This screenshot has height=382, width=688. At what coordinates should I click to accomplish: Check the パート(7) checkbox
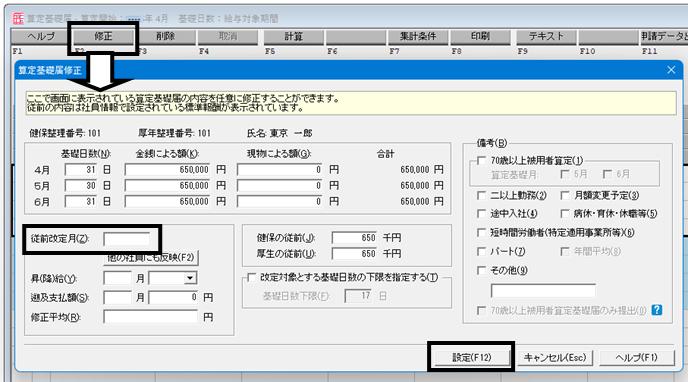pyautogui.click(x=481, y=251)
